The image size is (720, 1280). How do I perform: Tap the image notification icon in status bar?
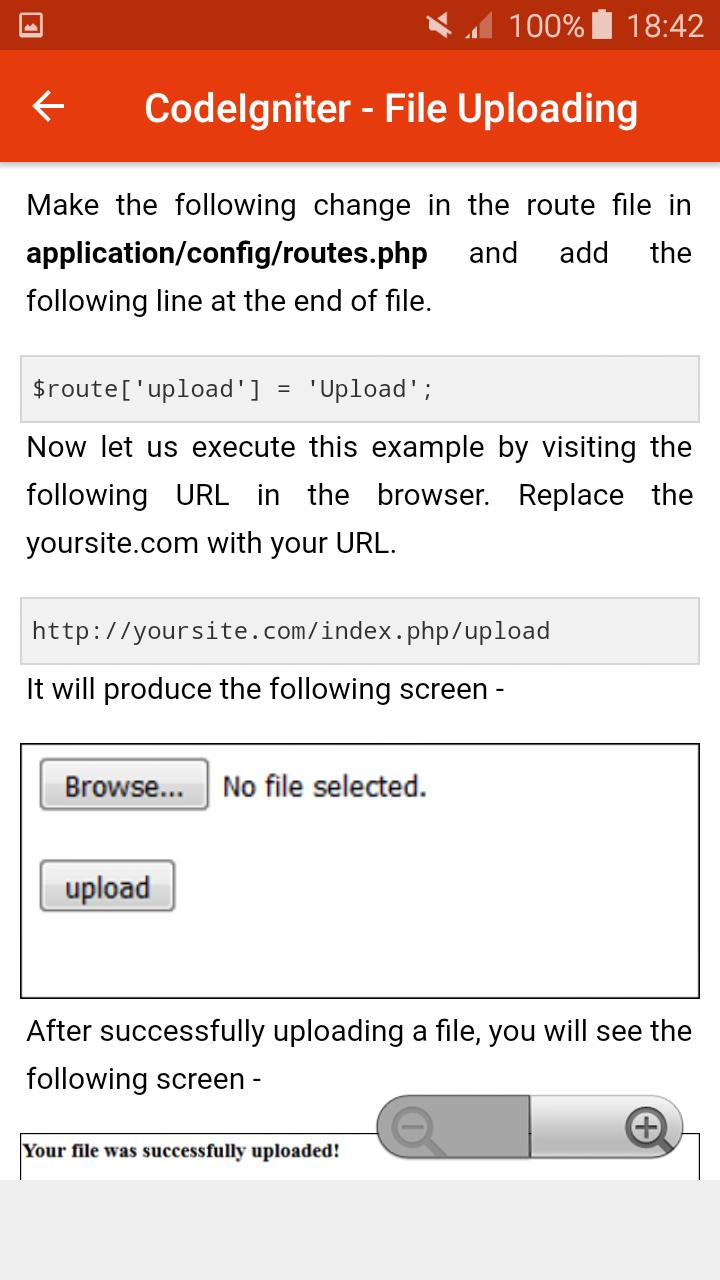(x=31, y=25)
